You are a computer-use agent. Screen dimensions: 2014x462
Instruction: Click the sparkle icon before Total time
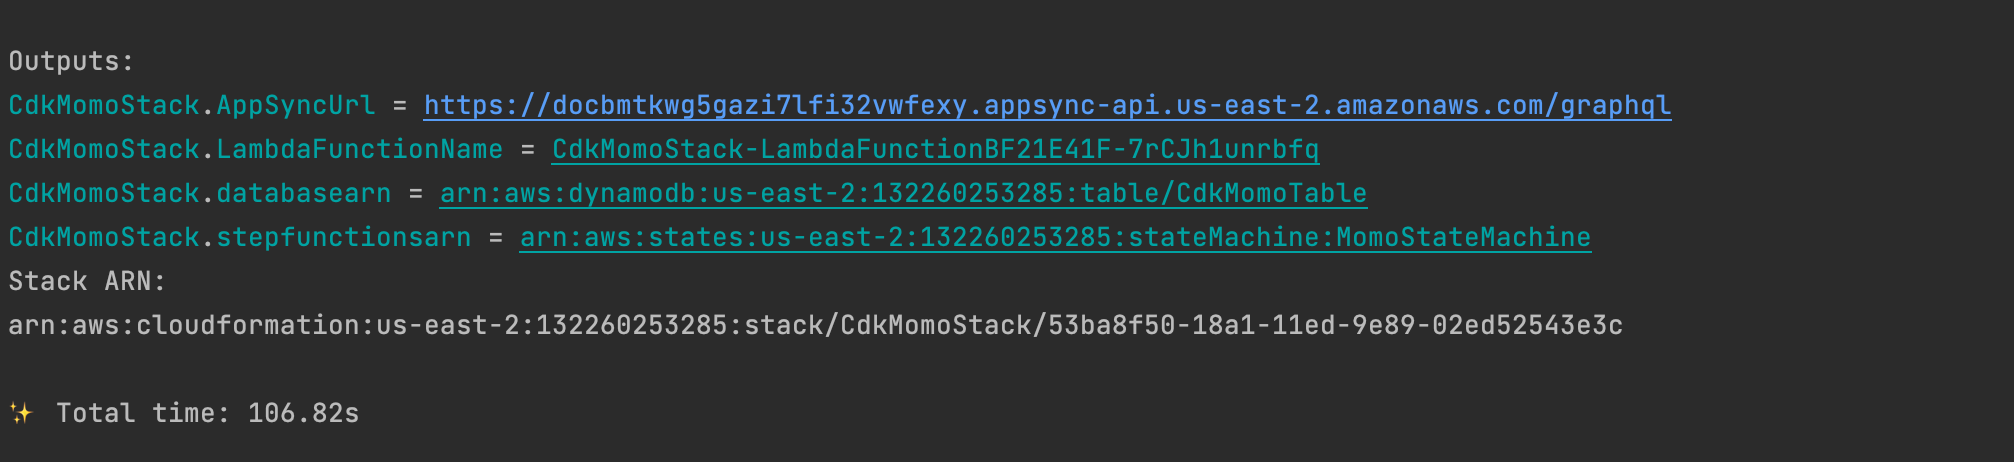click(x=21, y=413)
